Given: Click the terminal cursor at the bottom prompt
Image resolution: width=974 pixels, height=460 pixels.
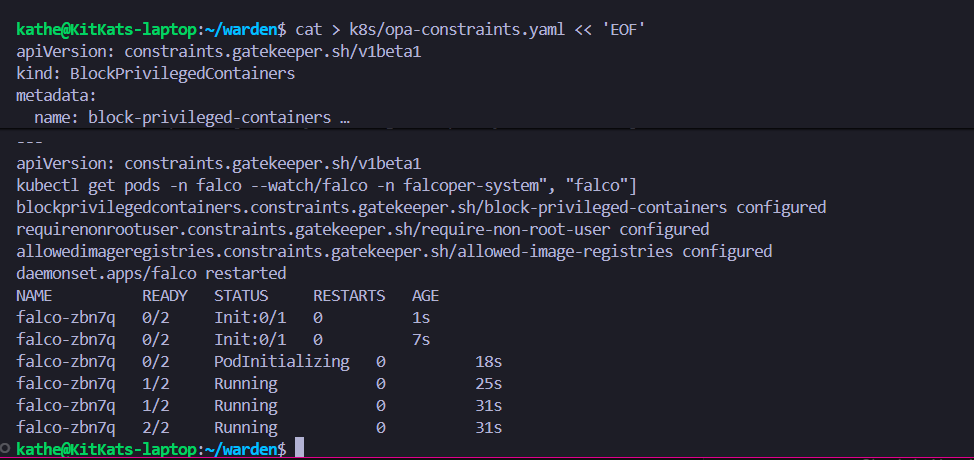Looking at the screenshot, I should pyautogui.click(x=299, y=449).
